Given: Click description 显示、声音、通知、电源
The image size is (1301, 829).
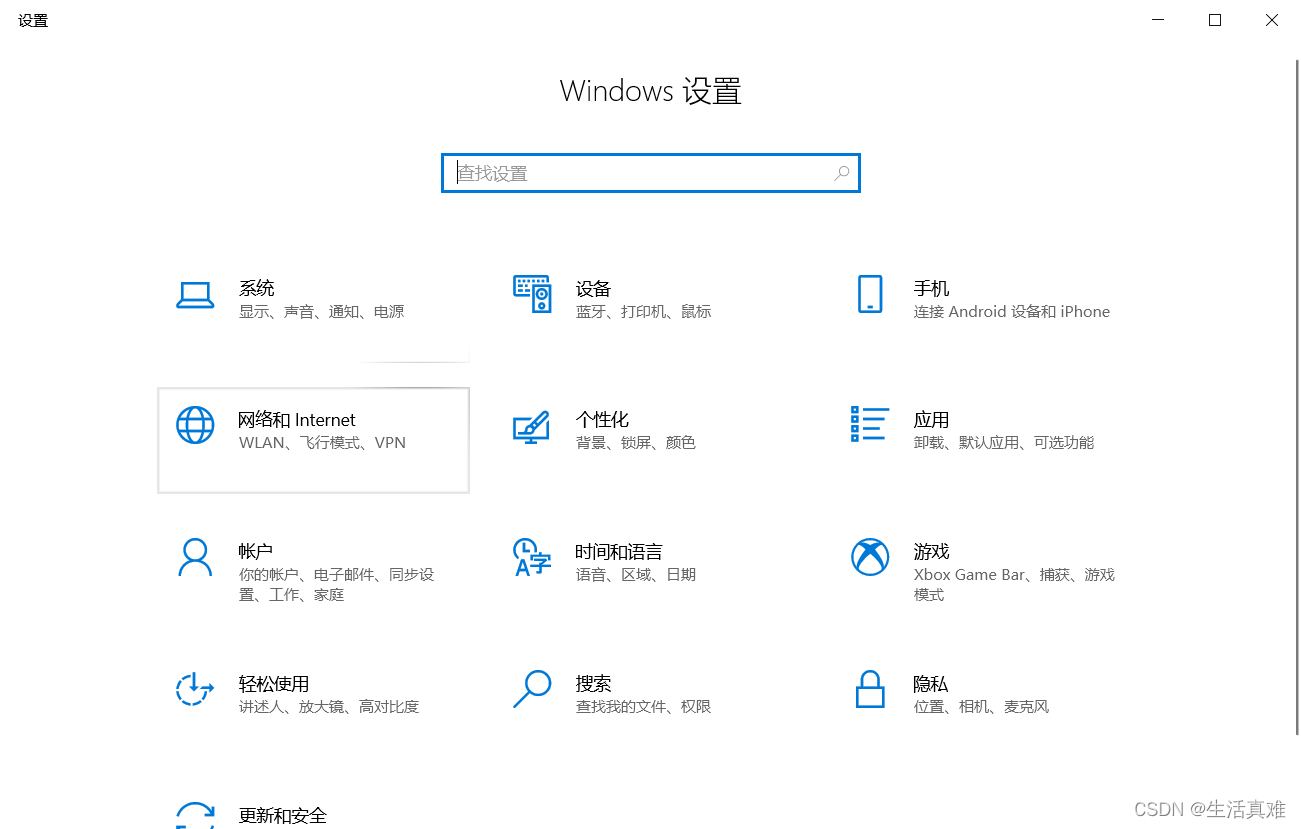Looking at the screenshot, I should [x=322, y=311].
